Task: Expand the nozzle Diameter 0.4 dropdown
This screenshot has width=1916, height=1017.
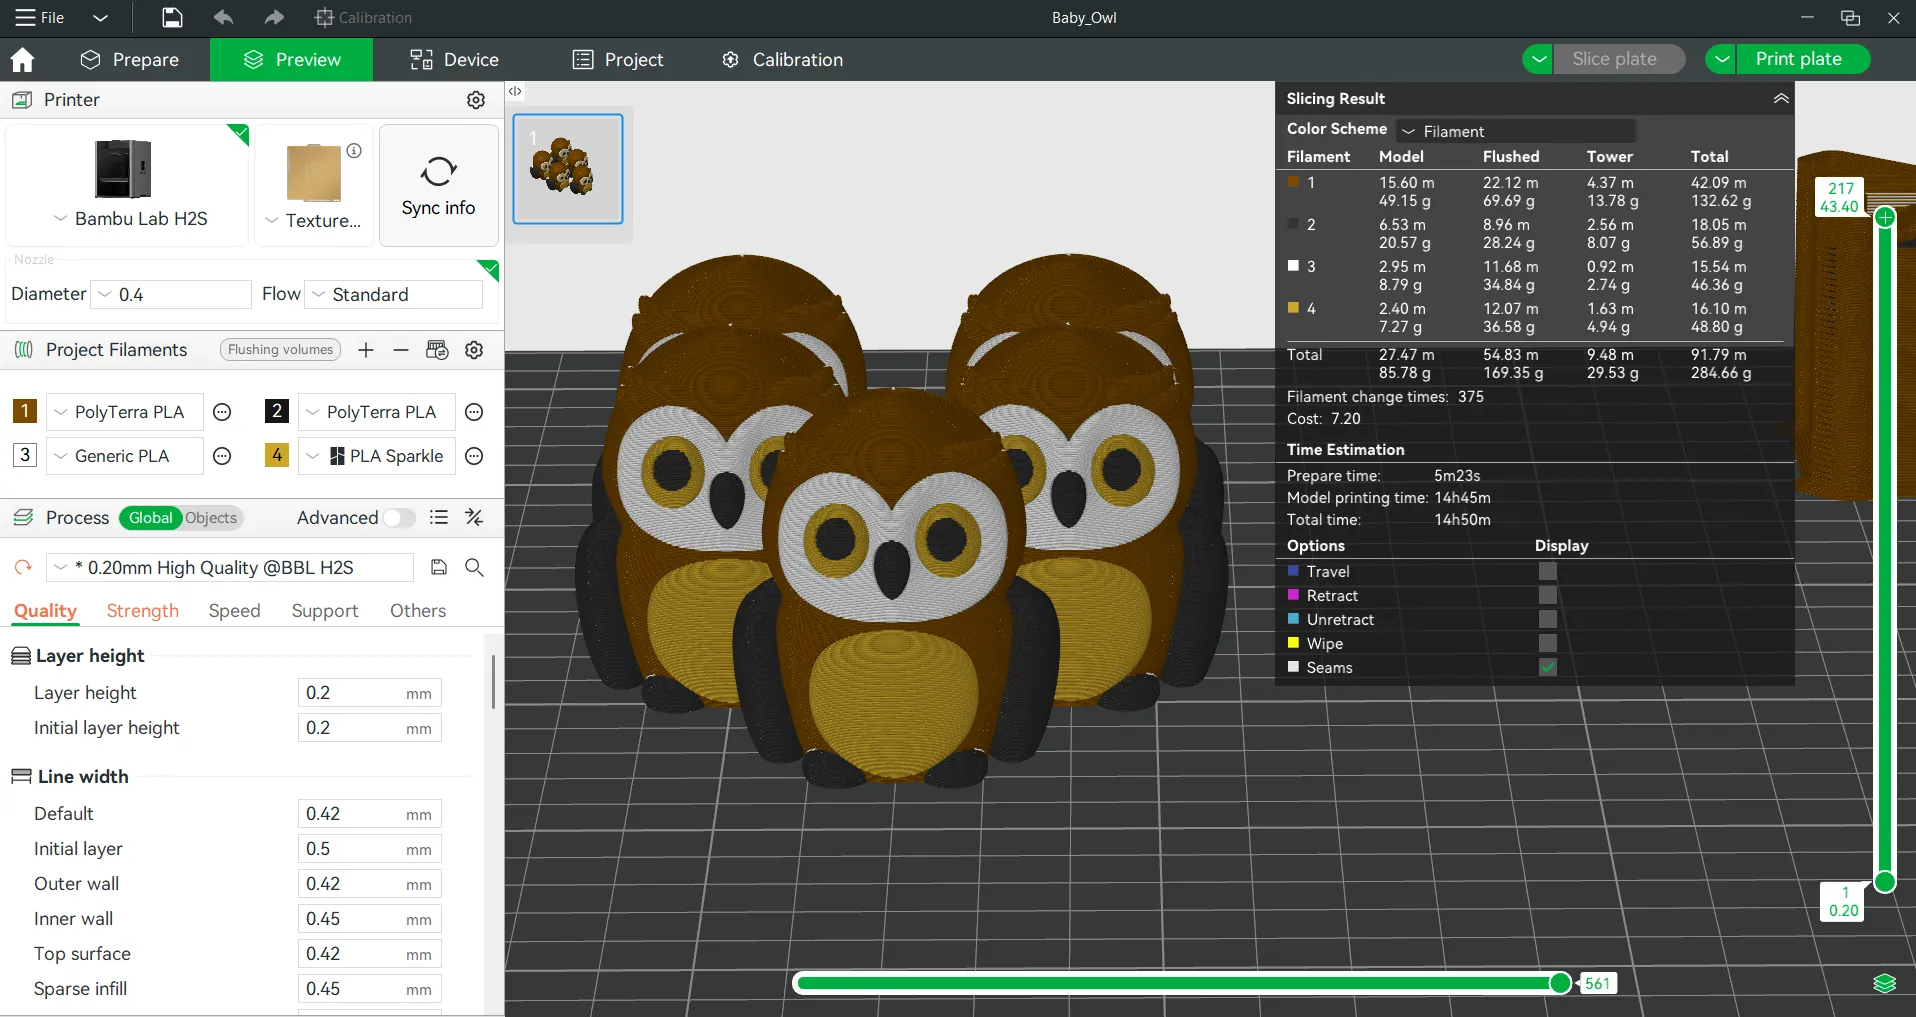Action: (171, 294)
